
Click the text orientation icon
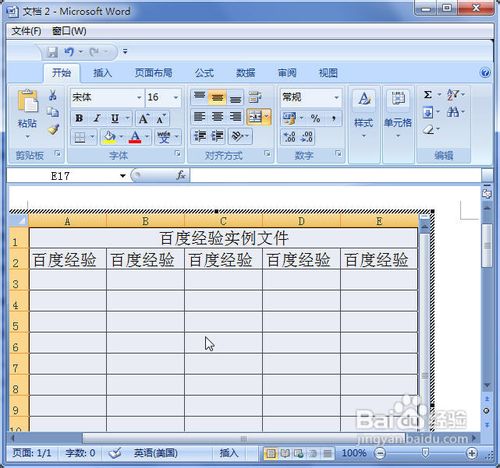tap(237, 136)
